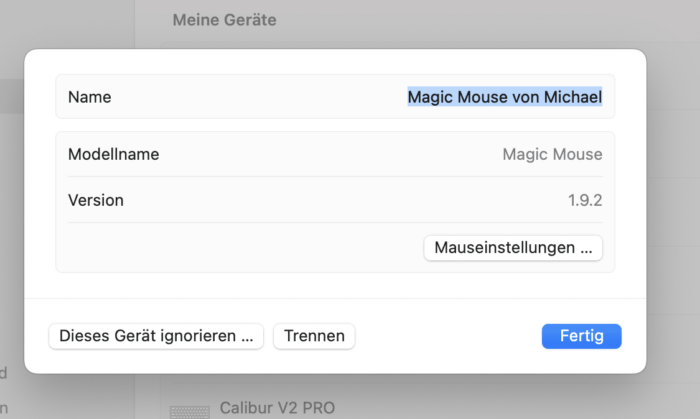Screen dimensions: 700x419
Task: Disconnect the mouse with Trennen
Action: pyautogui.click(x=314, y=336)
